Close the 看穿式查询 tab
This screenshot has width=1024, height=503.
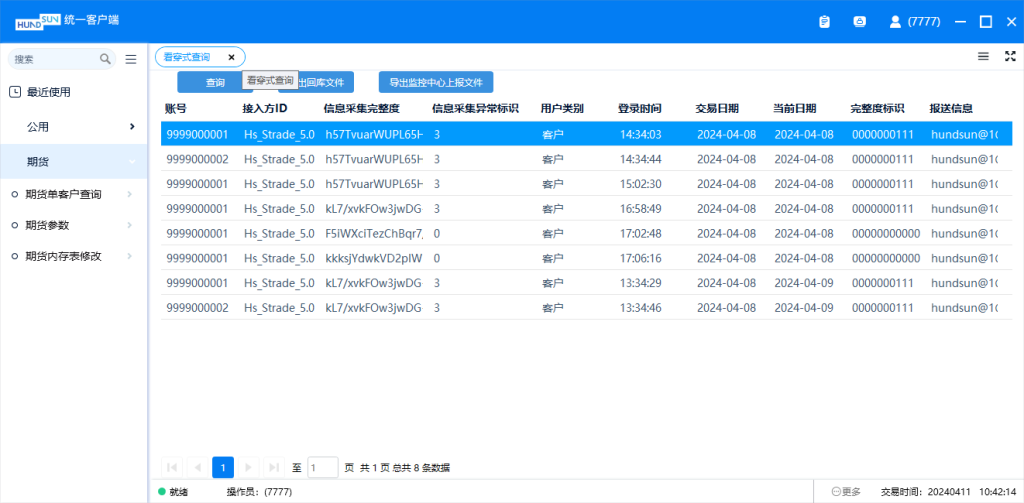pyautogui.click(x=232, y=58)
